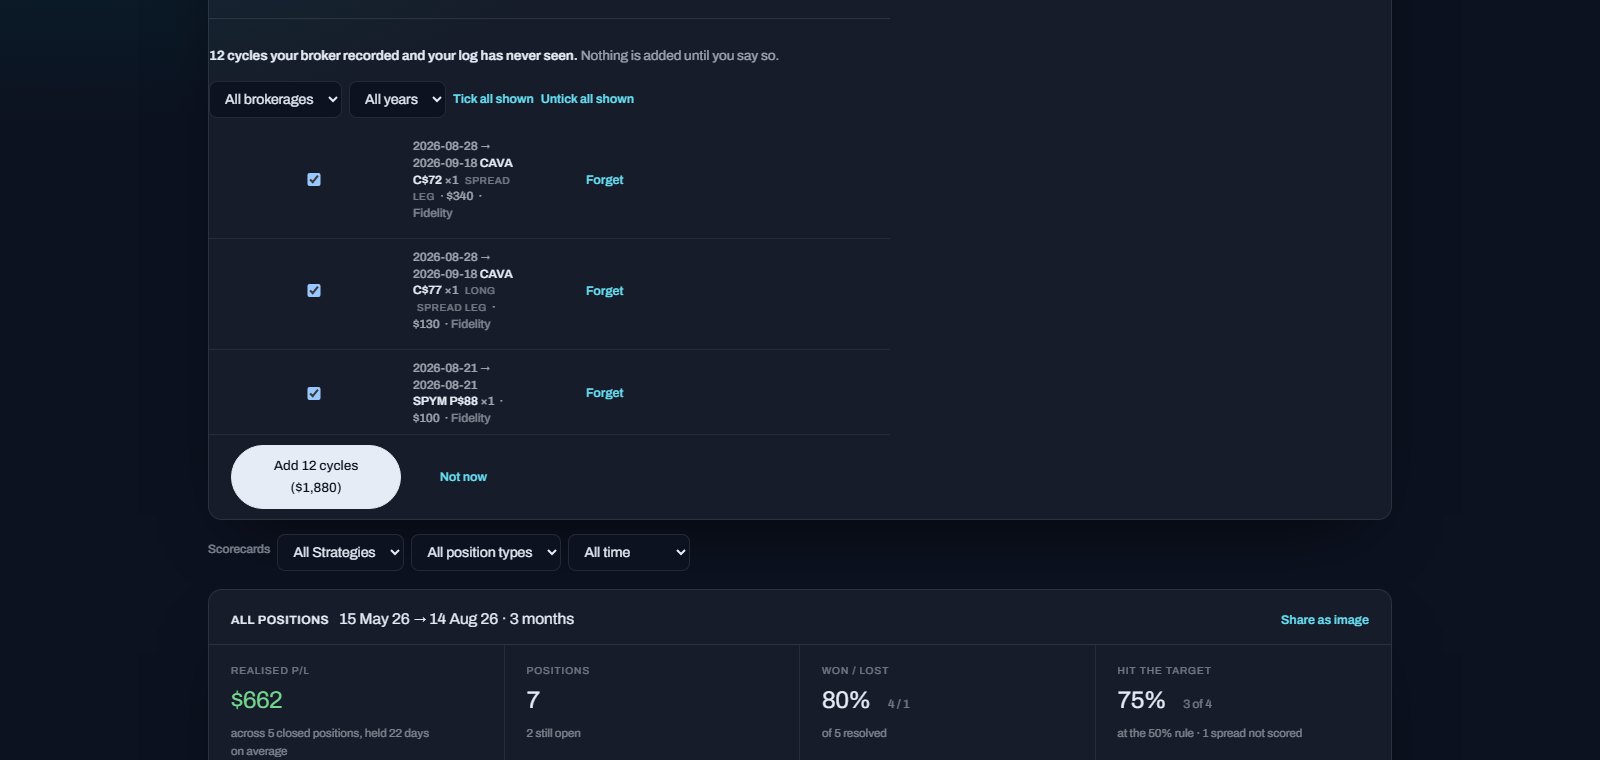The image size is (1600, 760).
Task: Select the Scorecards label
Action: 239,549
